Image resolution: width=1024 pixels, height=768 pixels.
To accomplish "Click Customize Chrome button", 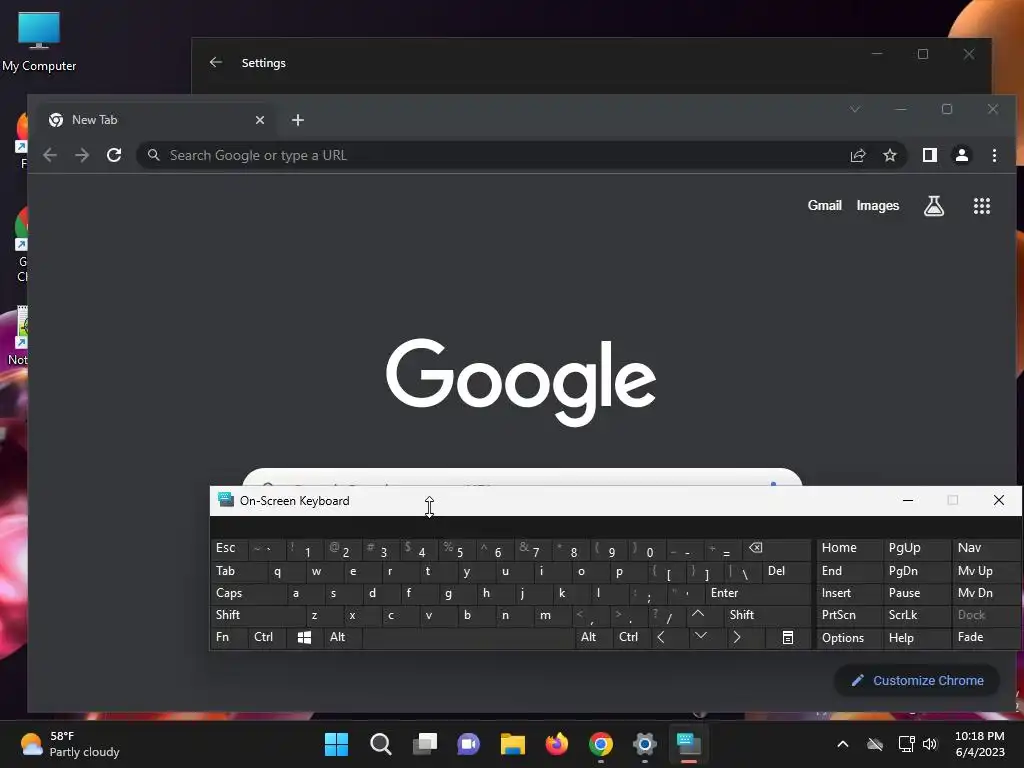I will coord(917,680).
